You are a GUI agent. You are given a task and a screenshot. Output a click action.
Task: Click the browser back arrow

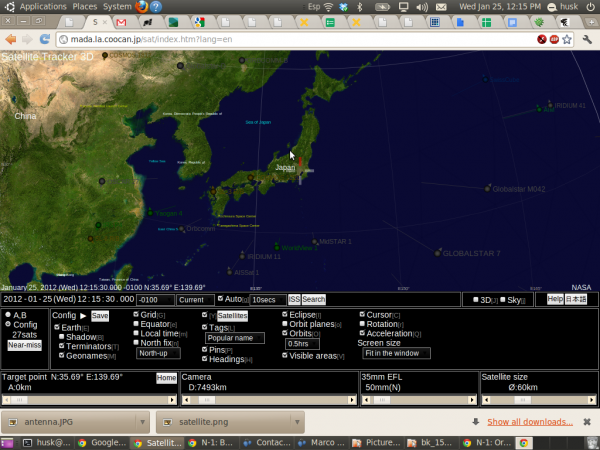coord(11,39)
